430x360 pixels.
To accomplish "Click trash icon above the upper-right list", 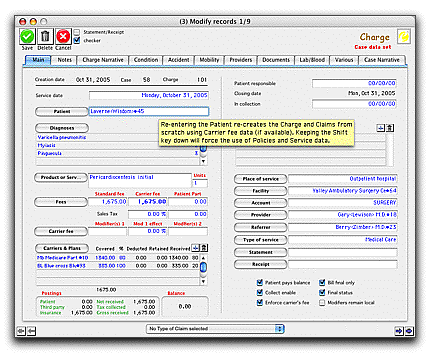I will click(390, 128).
